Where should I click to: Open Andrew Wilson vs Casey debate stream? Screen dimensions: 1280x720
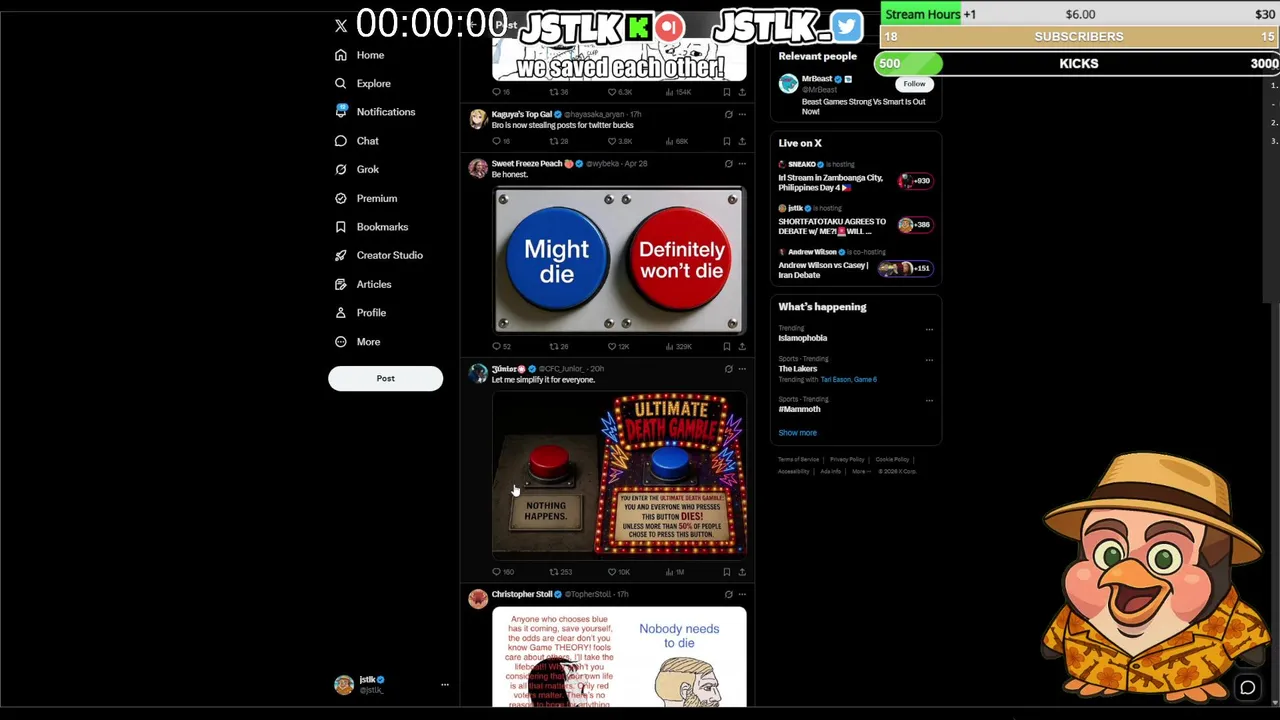pos(855,265)
